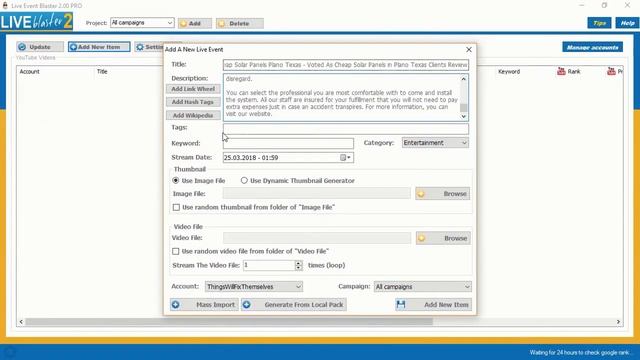Click the Update button

(40, 47)
